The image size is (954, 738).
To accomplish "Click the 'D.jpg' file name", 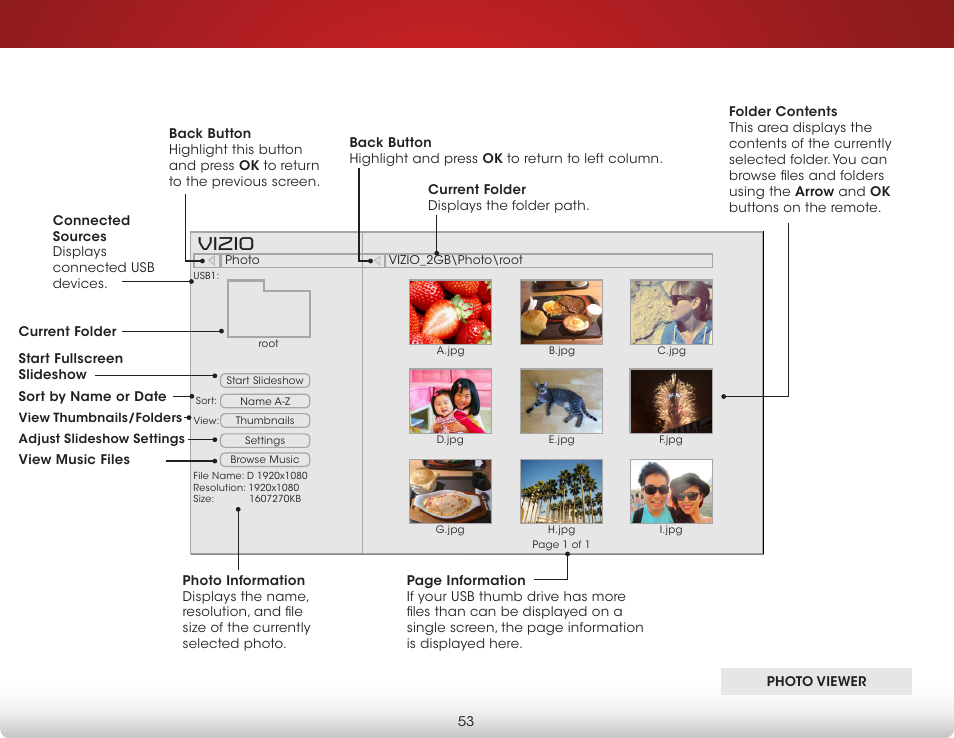I will [450, 440].
